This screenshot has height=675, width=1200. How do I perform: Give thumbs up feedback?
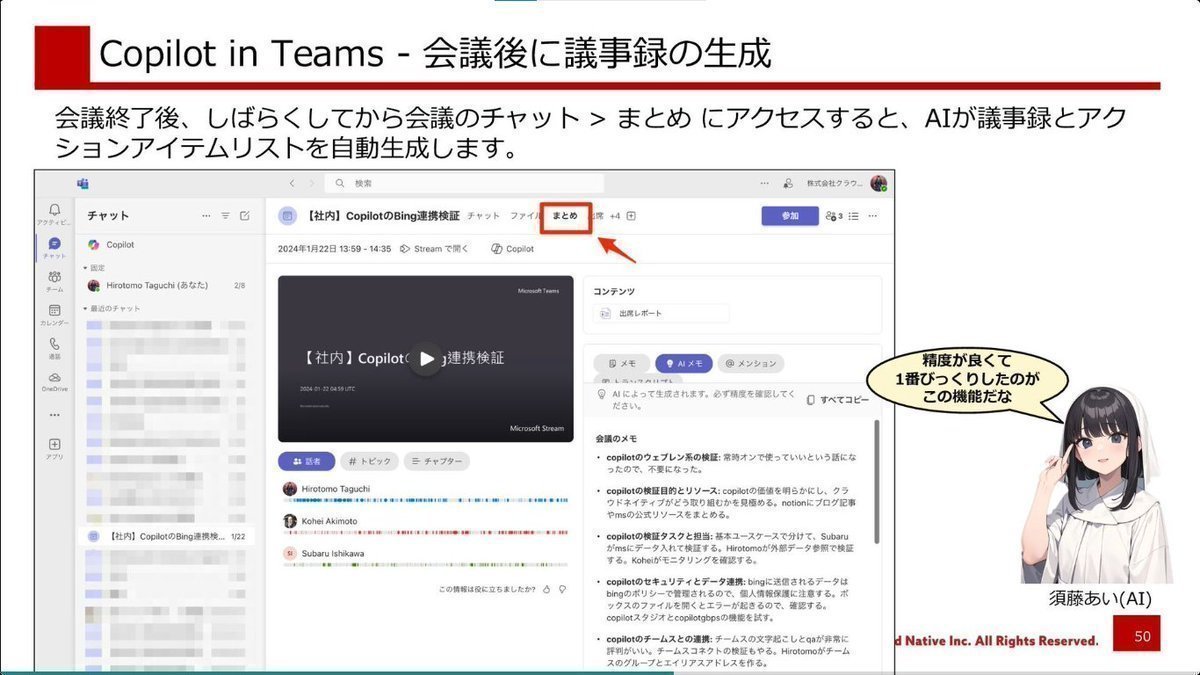point(546,589)
